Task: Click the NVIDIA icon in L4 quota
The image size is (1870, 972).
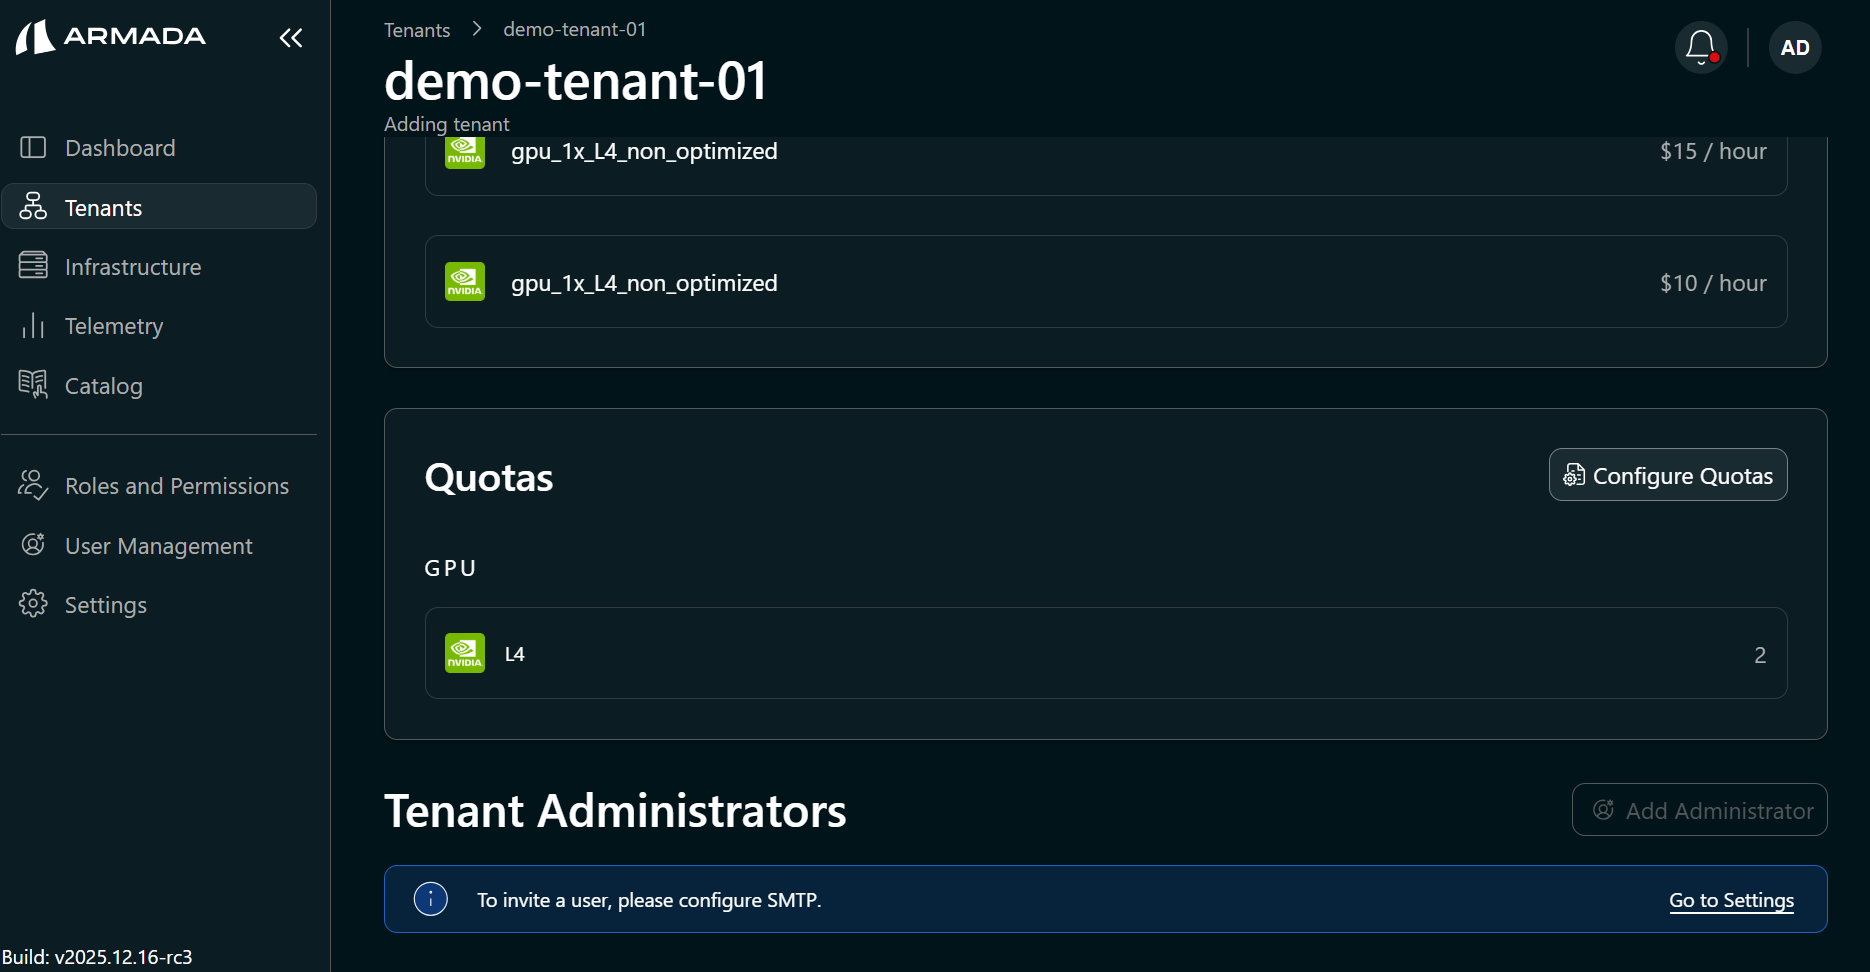Action: coord(465,654)
